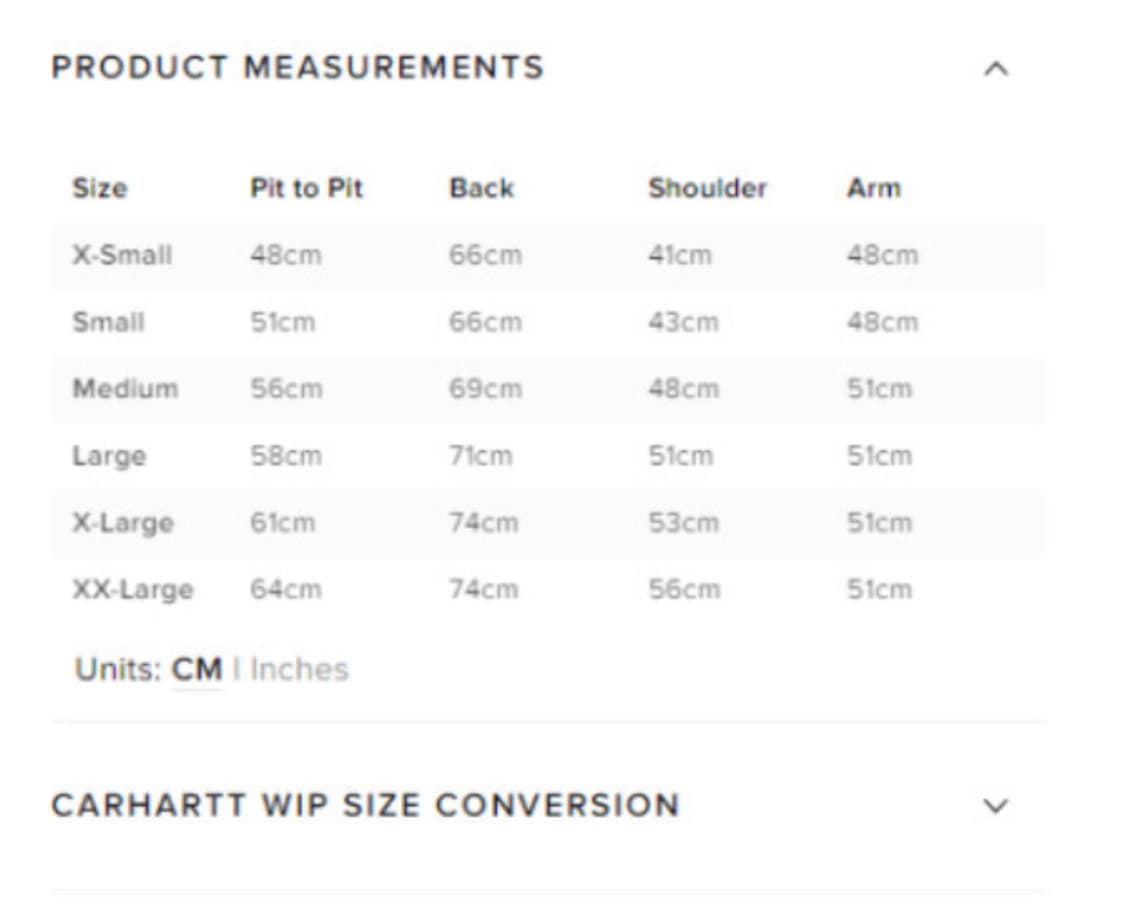Collapse the Product Measurements chevron
The width and height of the screenshot is (1125, 909).
coord(996,69)
